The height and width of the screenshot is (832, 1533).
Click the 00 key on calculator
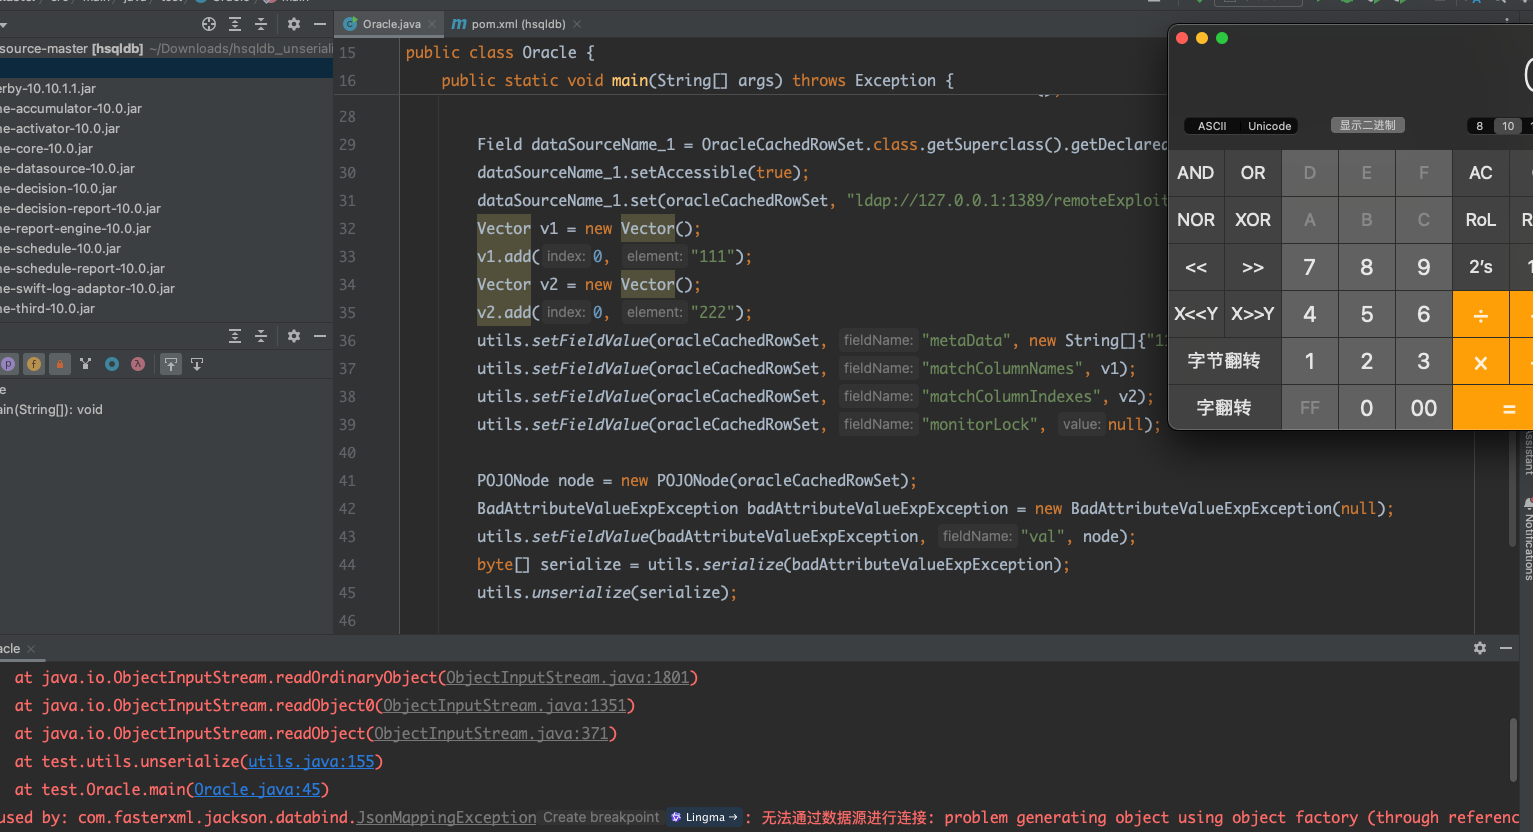[x=1424, y=408]
